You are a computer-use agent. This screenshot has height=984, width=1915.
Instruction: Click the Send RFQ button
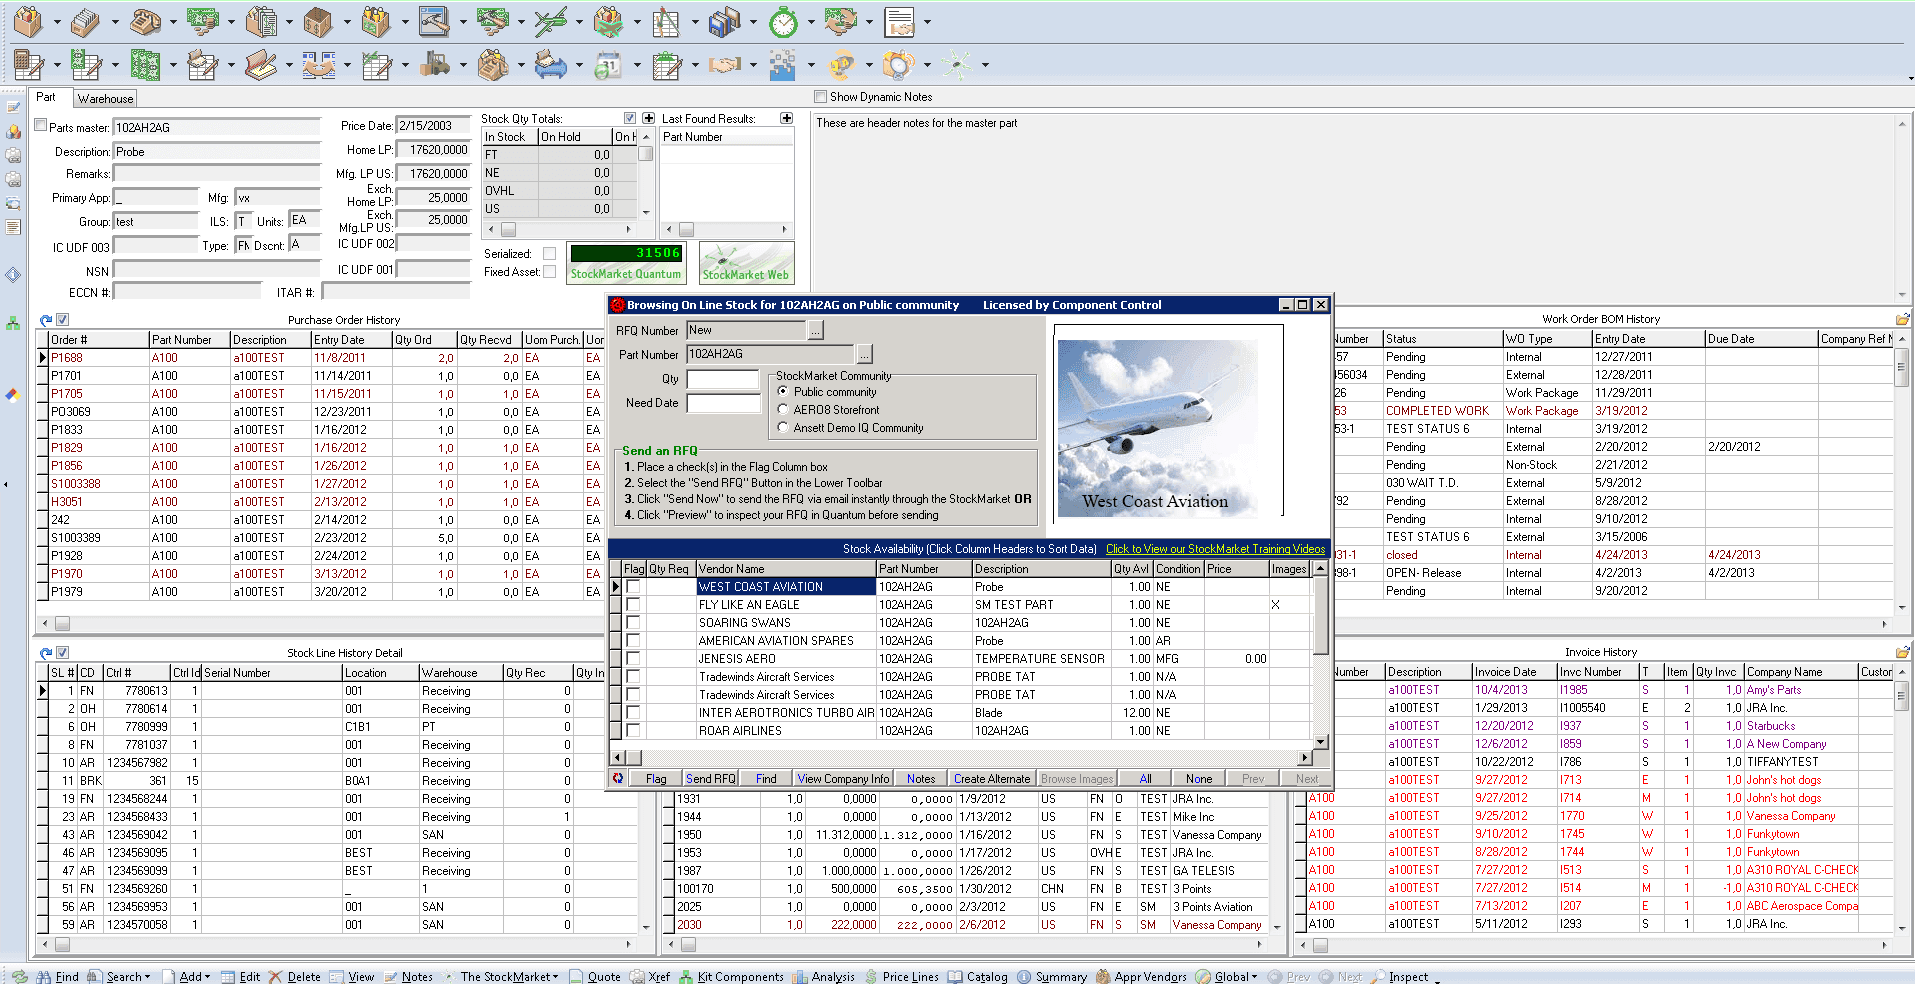[x=710, y=779]
